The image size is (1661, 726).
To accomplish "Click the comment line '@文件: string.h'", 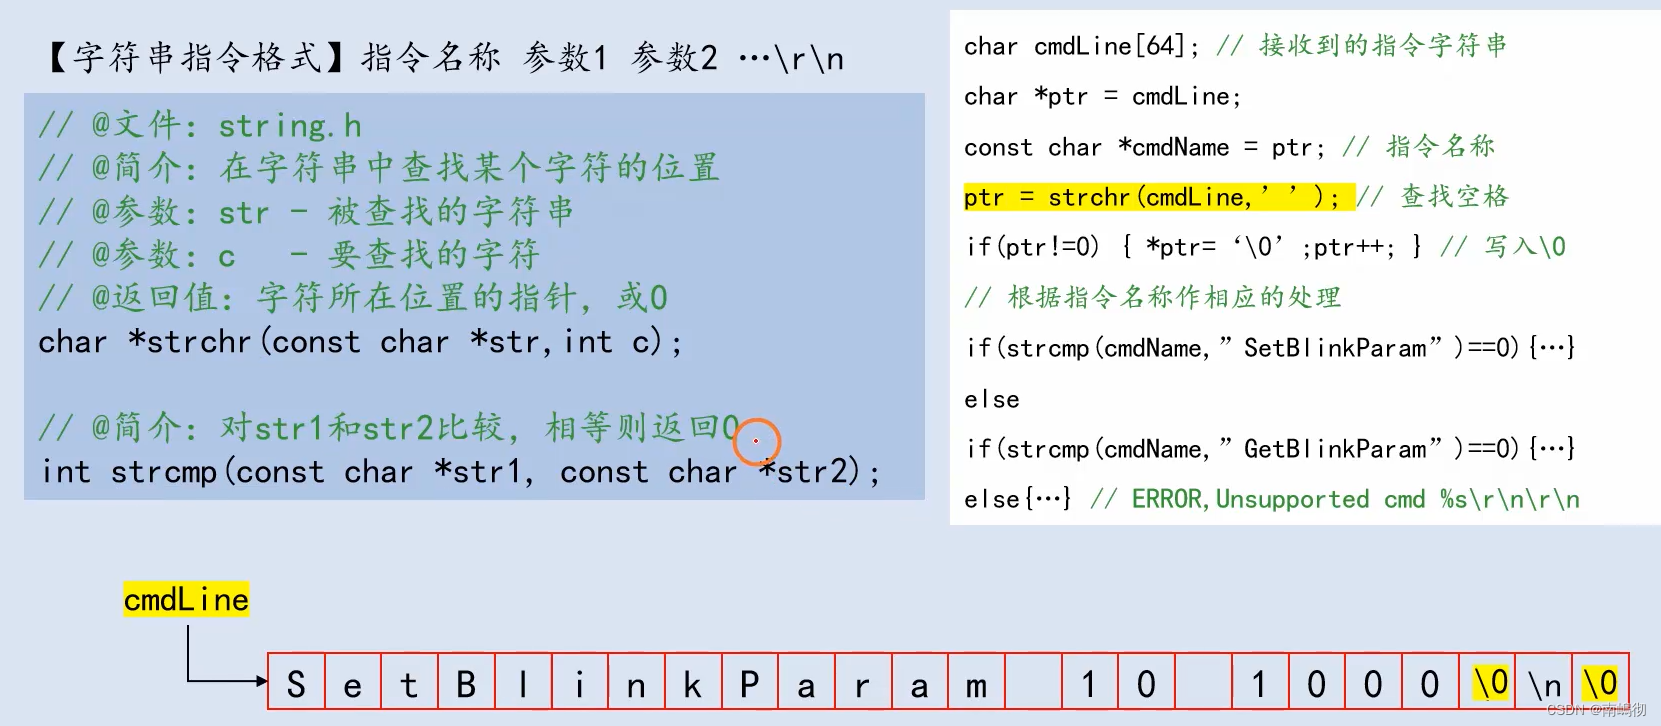I will [200, 126].
